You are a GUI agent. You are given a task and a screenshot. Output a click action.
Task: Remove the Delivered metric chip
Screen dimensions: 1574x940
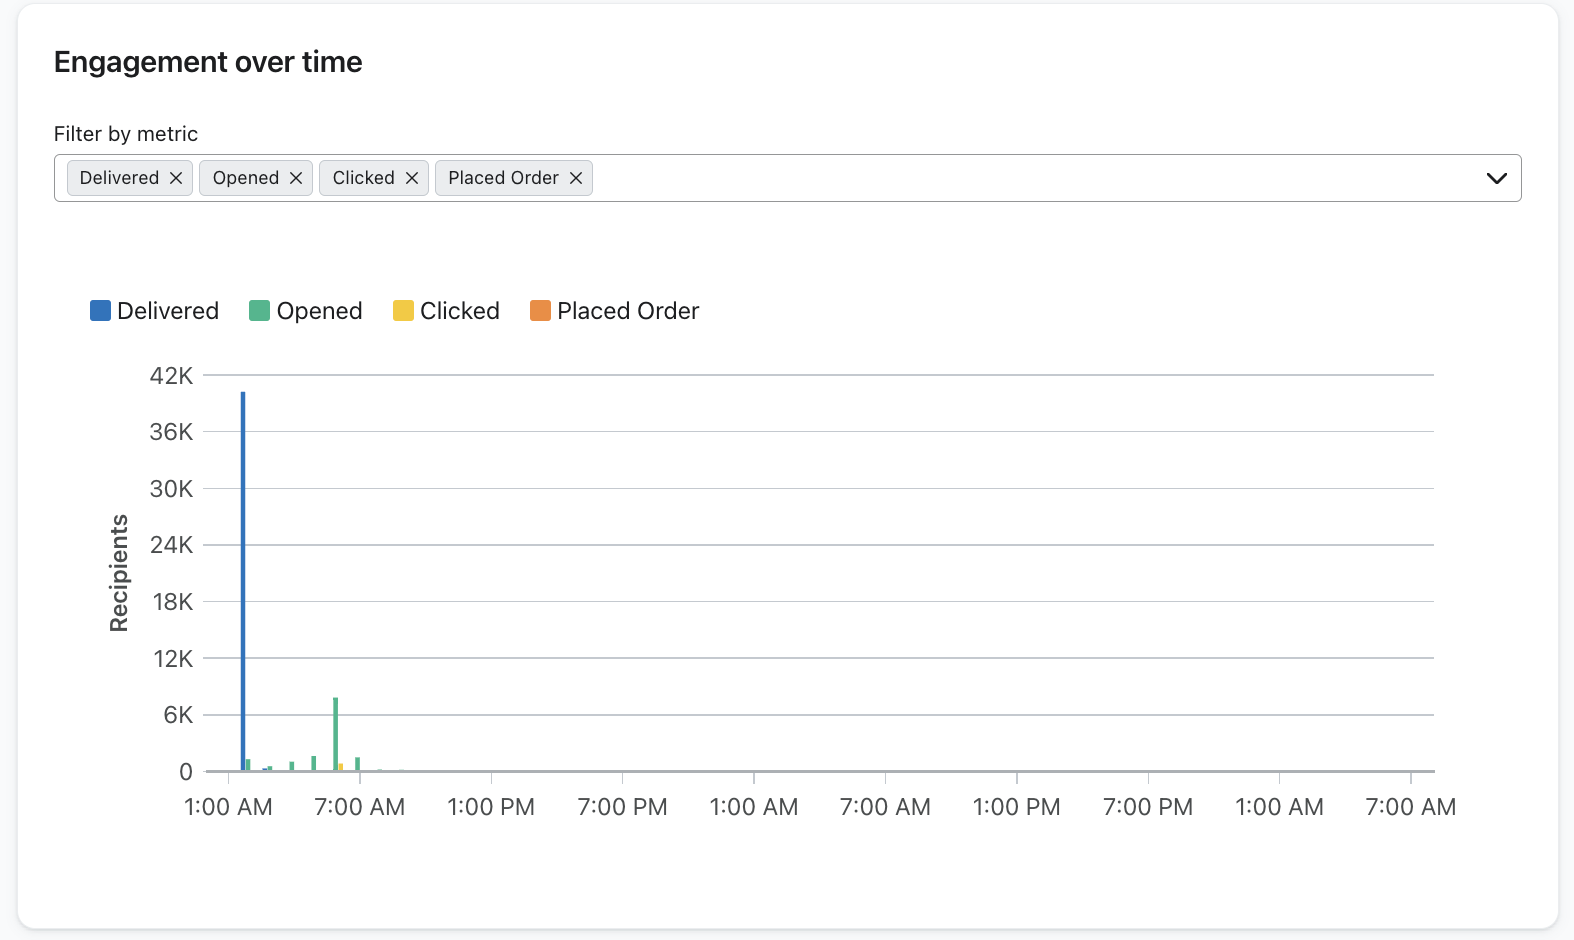tap(176, 178)
